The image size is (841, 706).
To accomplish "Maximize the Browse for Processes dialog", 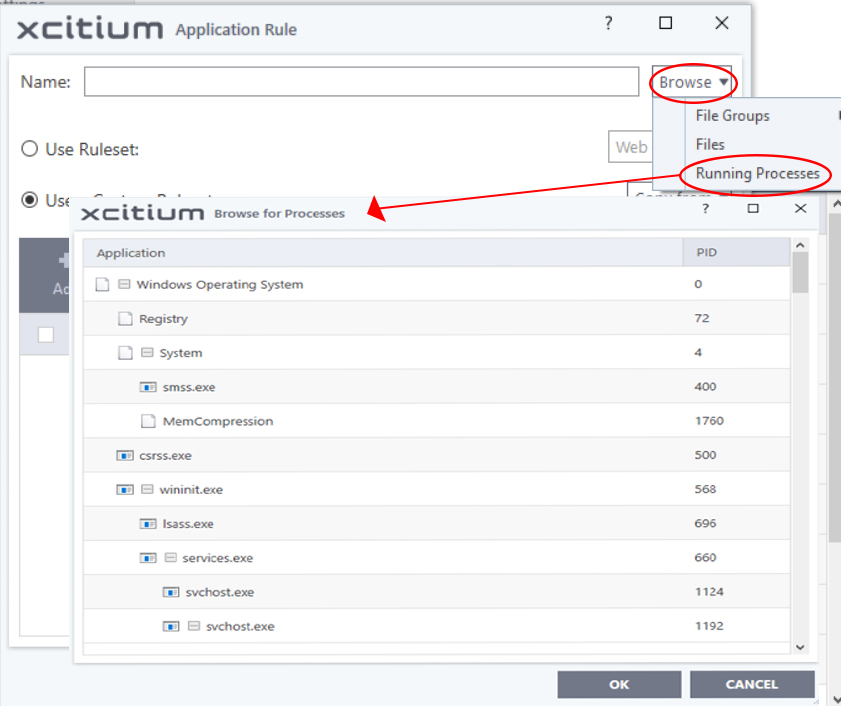I will click(x=753, y=208).
